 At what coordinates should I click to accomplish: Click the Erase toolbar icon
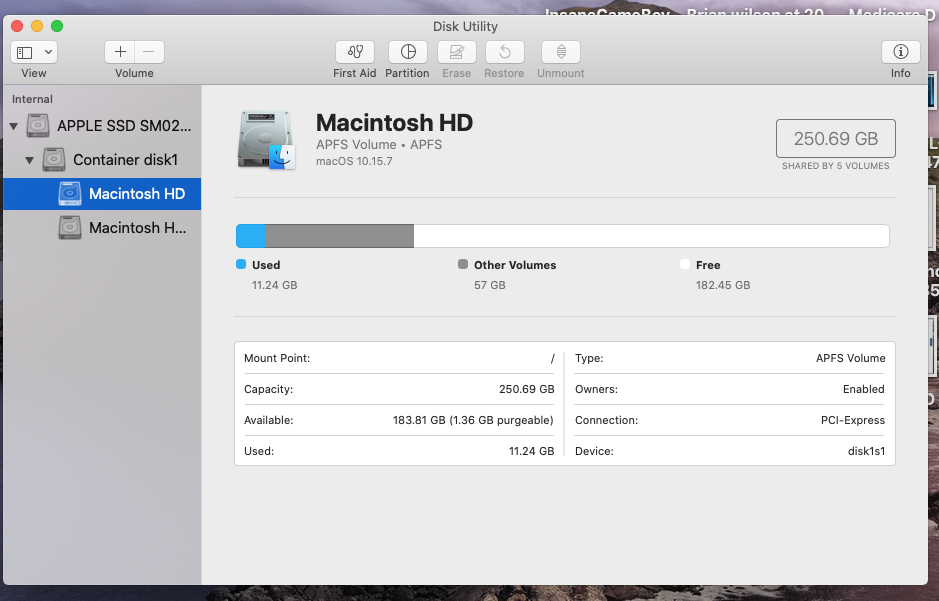click(x=456, y=52)
